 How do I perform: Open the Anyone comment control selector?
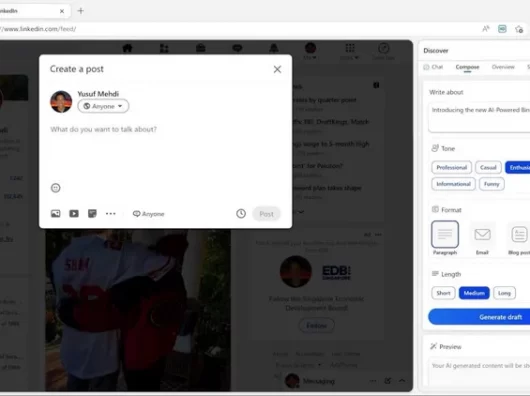tap(148, 214)
